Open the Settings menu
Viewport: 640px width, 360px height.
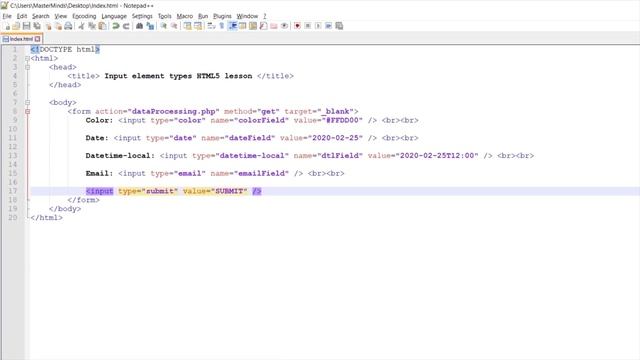tap(142, 16)
